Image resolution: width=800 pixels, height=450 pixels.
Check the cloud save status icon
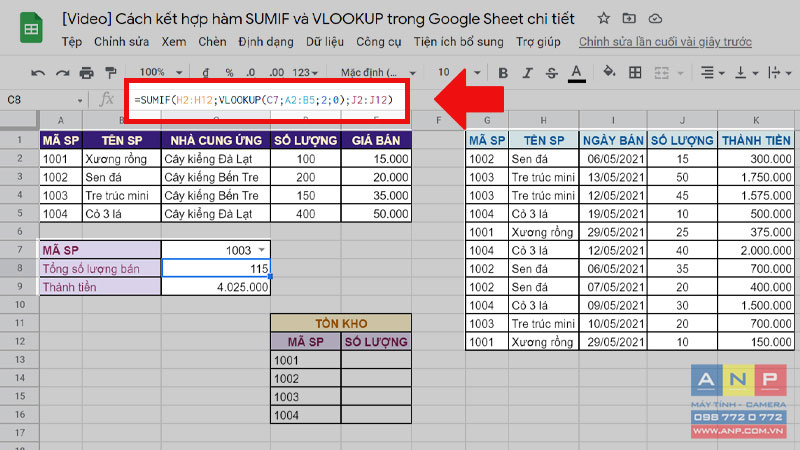[655, 19]
